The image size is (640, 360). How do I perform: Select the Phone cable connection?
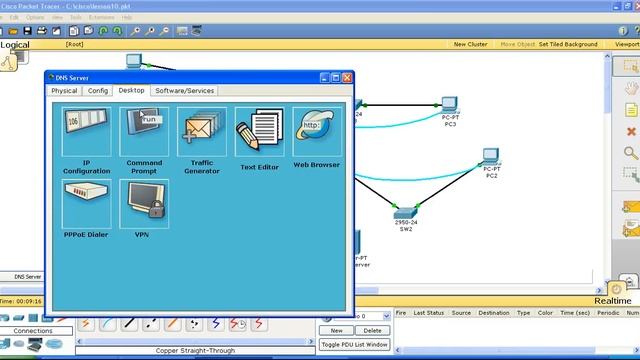194,324
